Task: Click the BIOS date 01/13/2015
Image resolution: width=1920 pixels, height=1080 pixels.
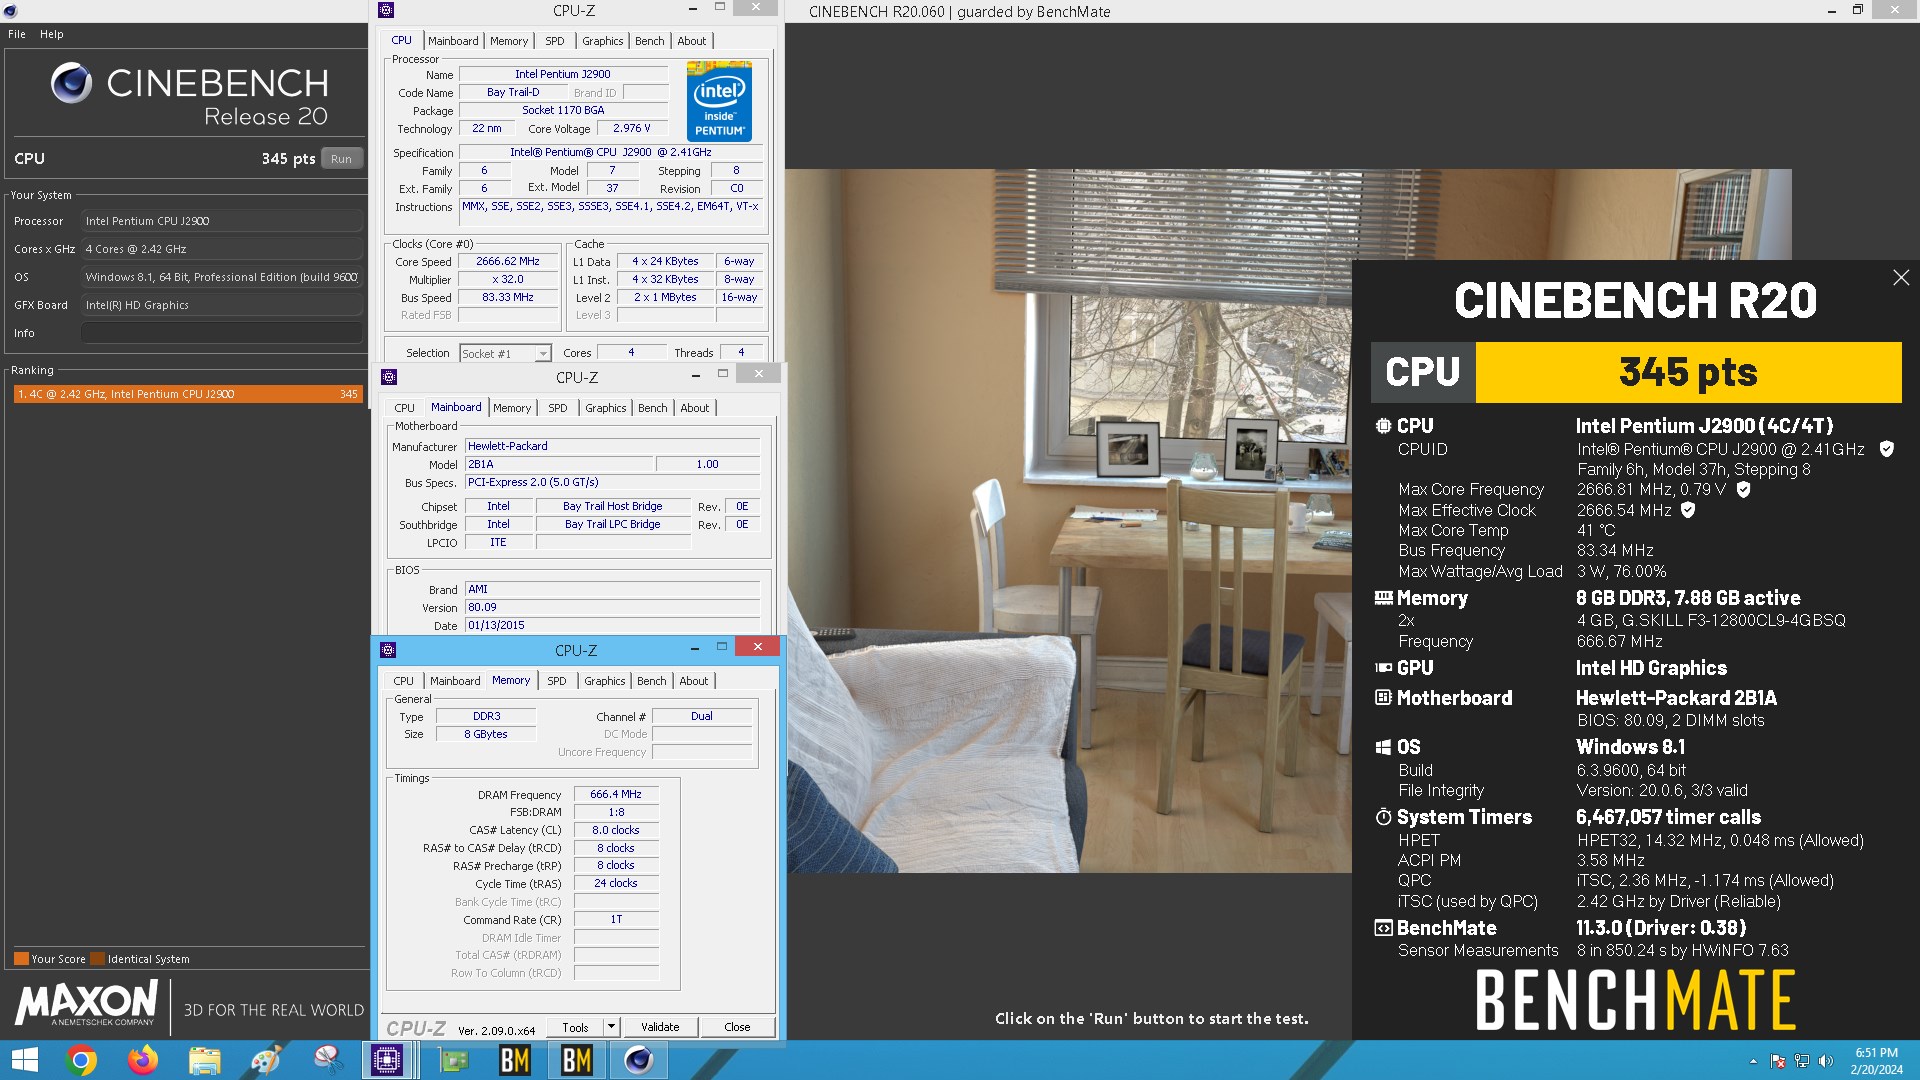Action: pyautogui.click(x=612, y=625)
